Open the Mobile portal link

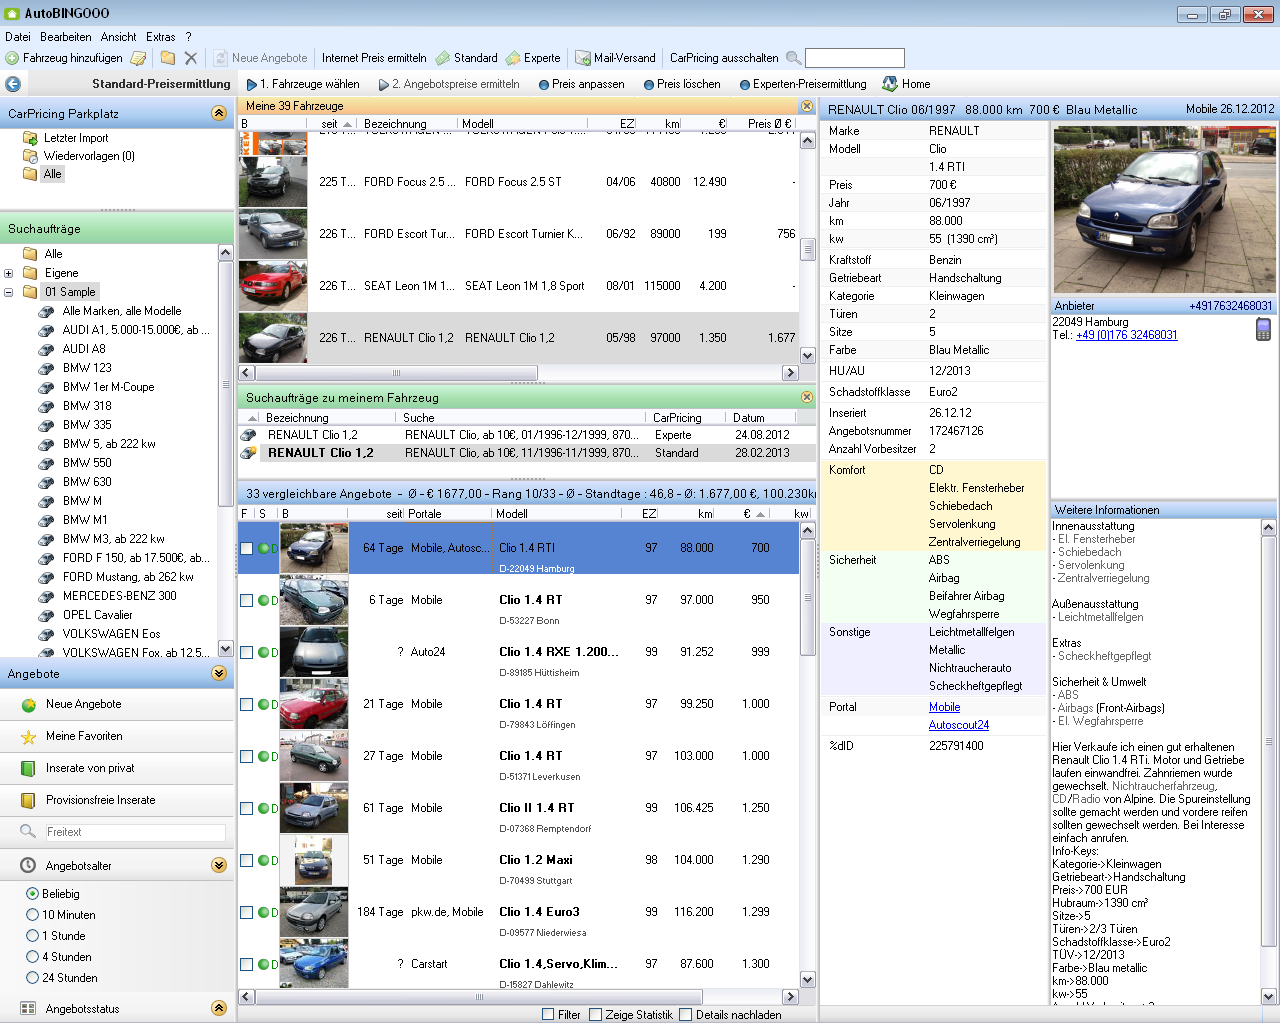point(944,707)
